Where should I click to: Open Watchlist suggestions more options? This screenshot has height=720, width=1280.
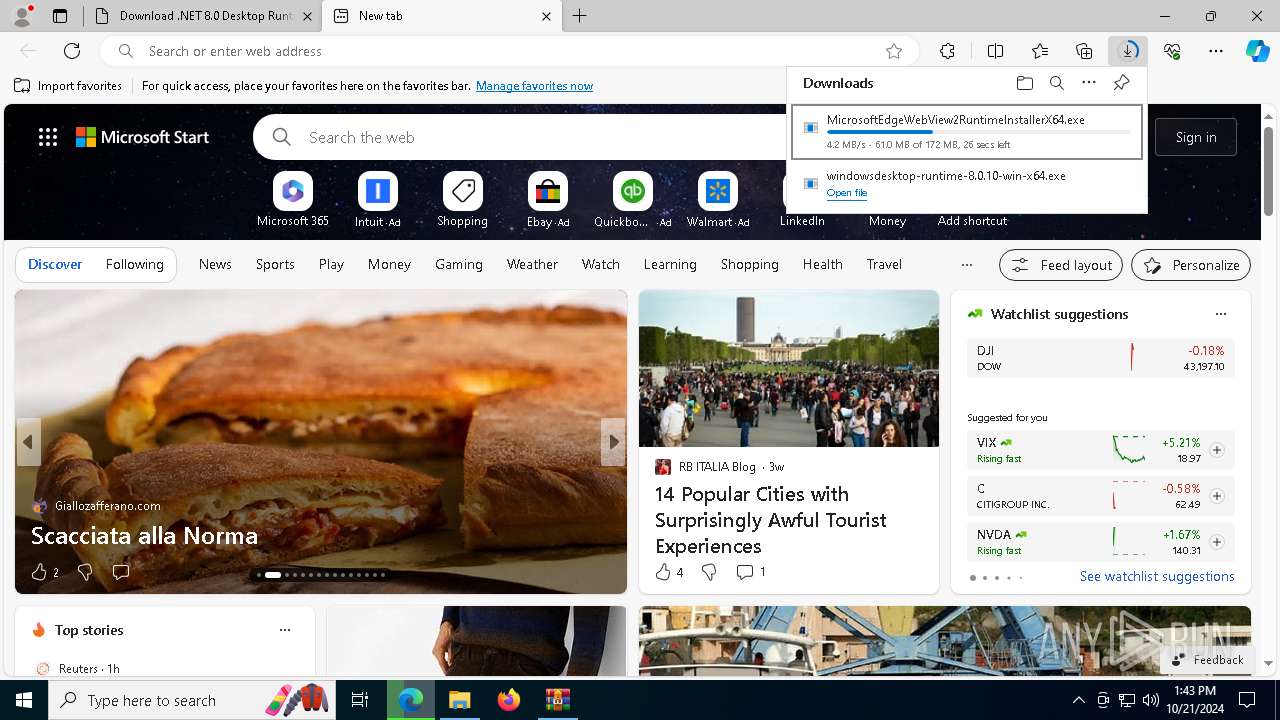tap(1220, 314)
